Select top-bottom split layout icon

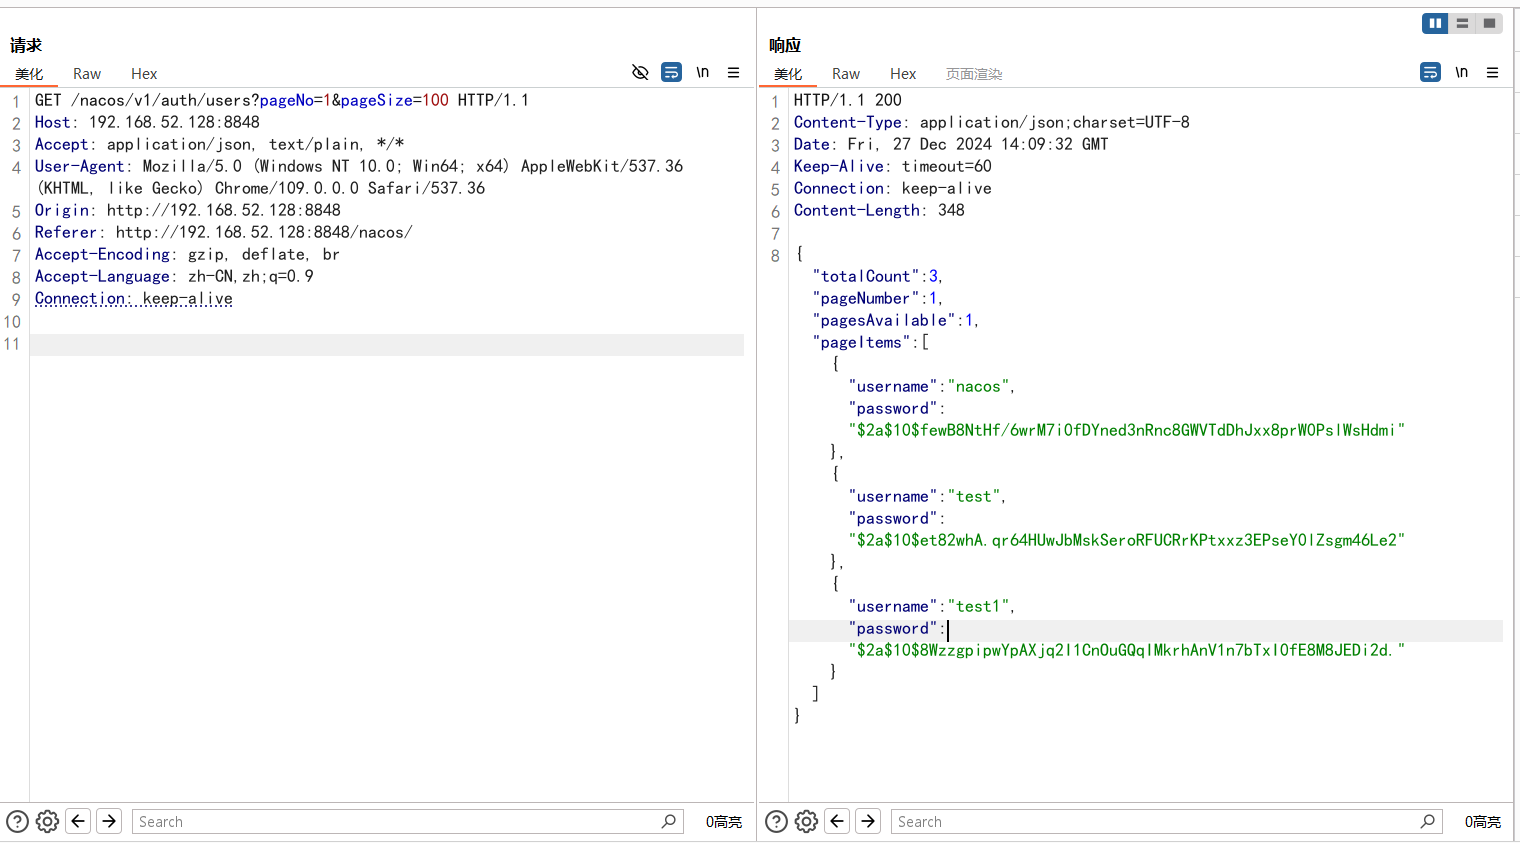click(1462, 23)
